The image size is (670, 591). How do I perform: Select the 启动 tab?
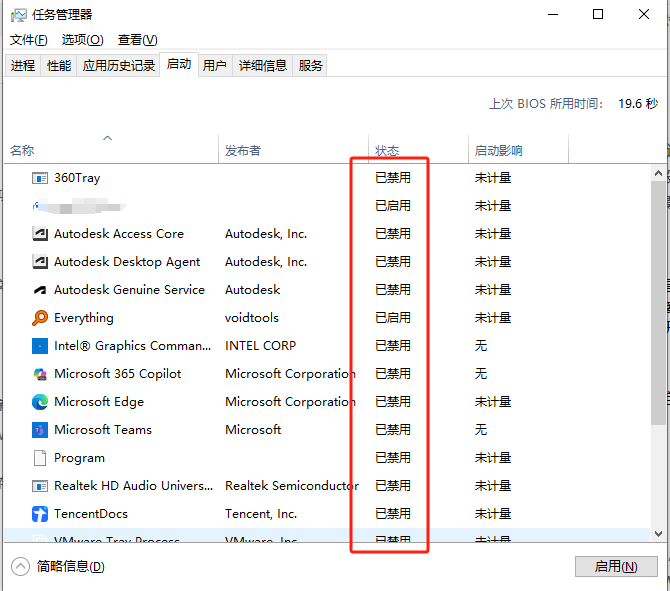(x=179, y=64)
